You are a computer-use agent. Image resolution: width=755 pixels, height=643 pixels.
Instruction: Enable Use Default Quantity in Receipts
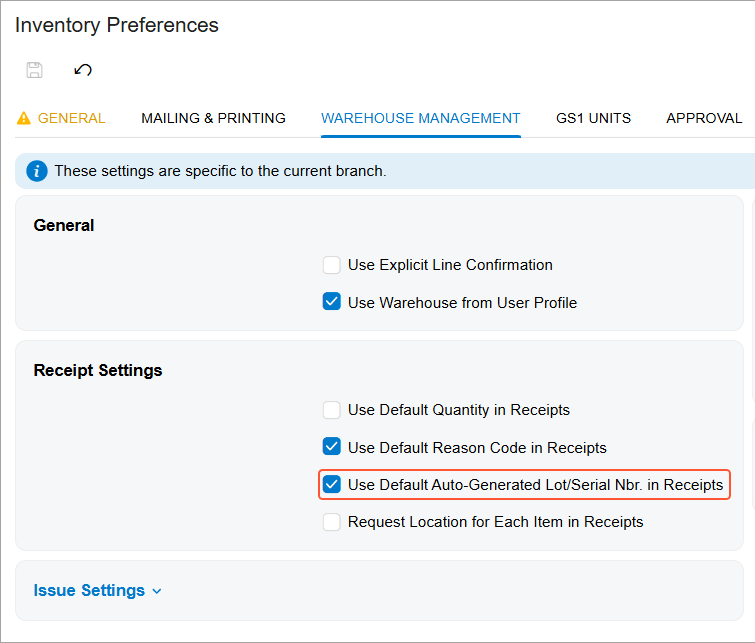[332, 410]
